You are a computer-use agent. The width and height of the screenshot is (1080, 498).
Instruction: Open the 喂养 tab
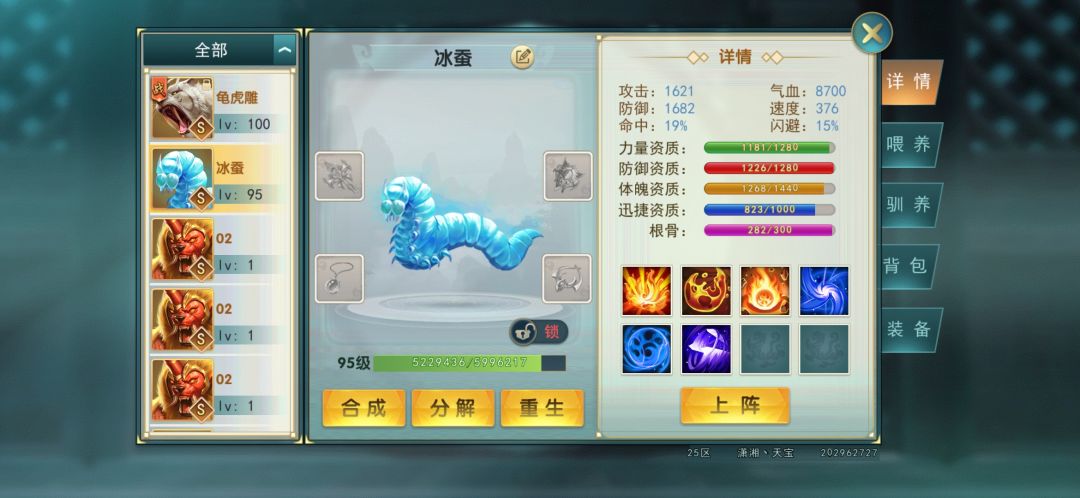pos(909,145)
